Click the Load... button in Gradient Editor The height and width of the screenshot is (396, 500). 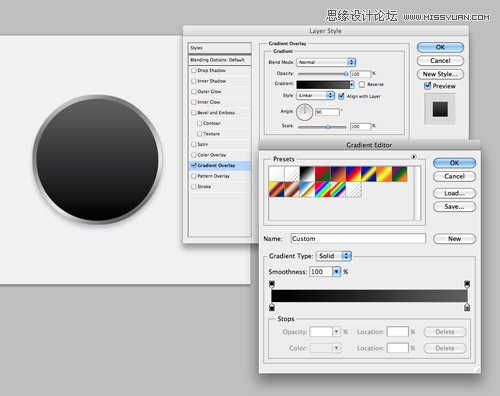pos(454,193)
